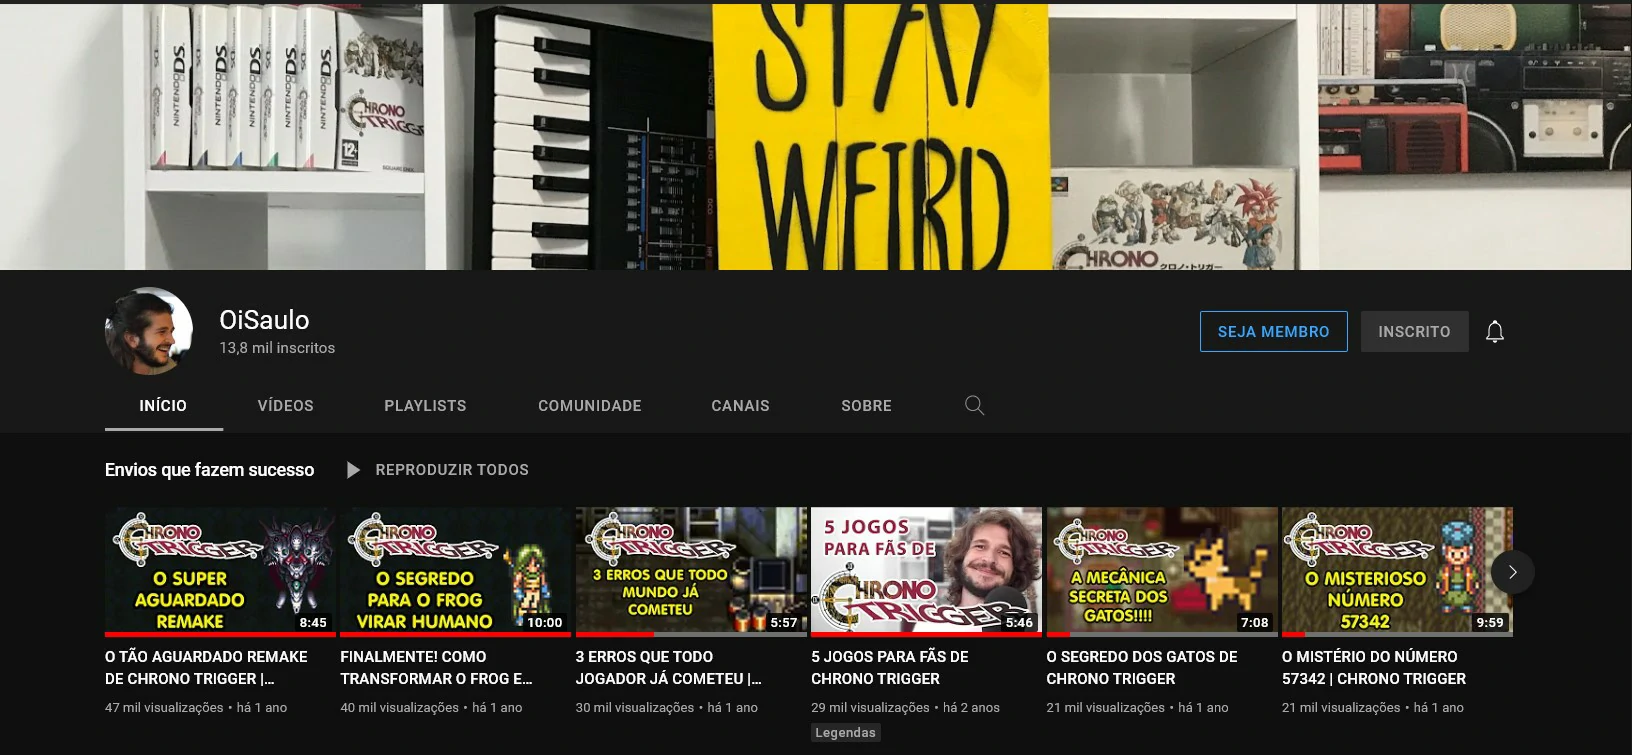
Task: Click the 10:00 duration badge
Action: pos(545,622)
